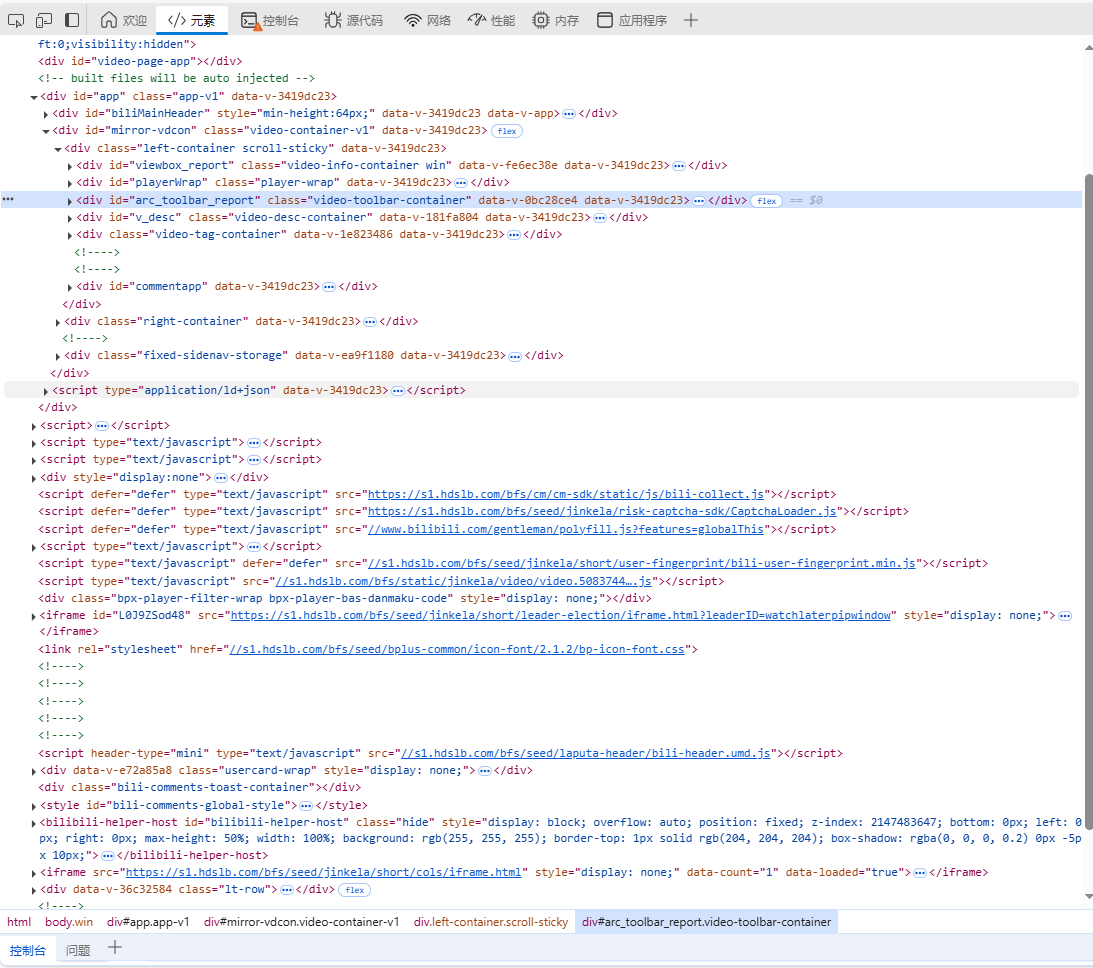Expand the arc_toolbar_report div node
Viewport: 1093px width, 968px height.
(70, 201)
